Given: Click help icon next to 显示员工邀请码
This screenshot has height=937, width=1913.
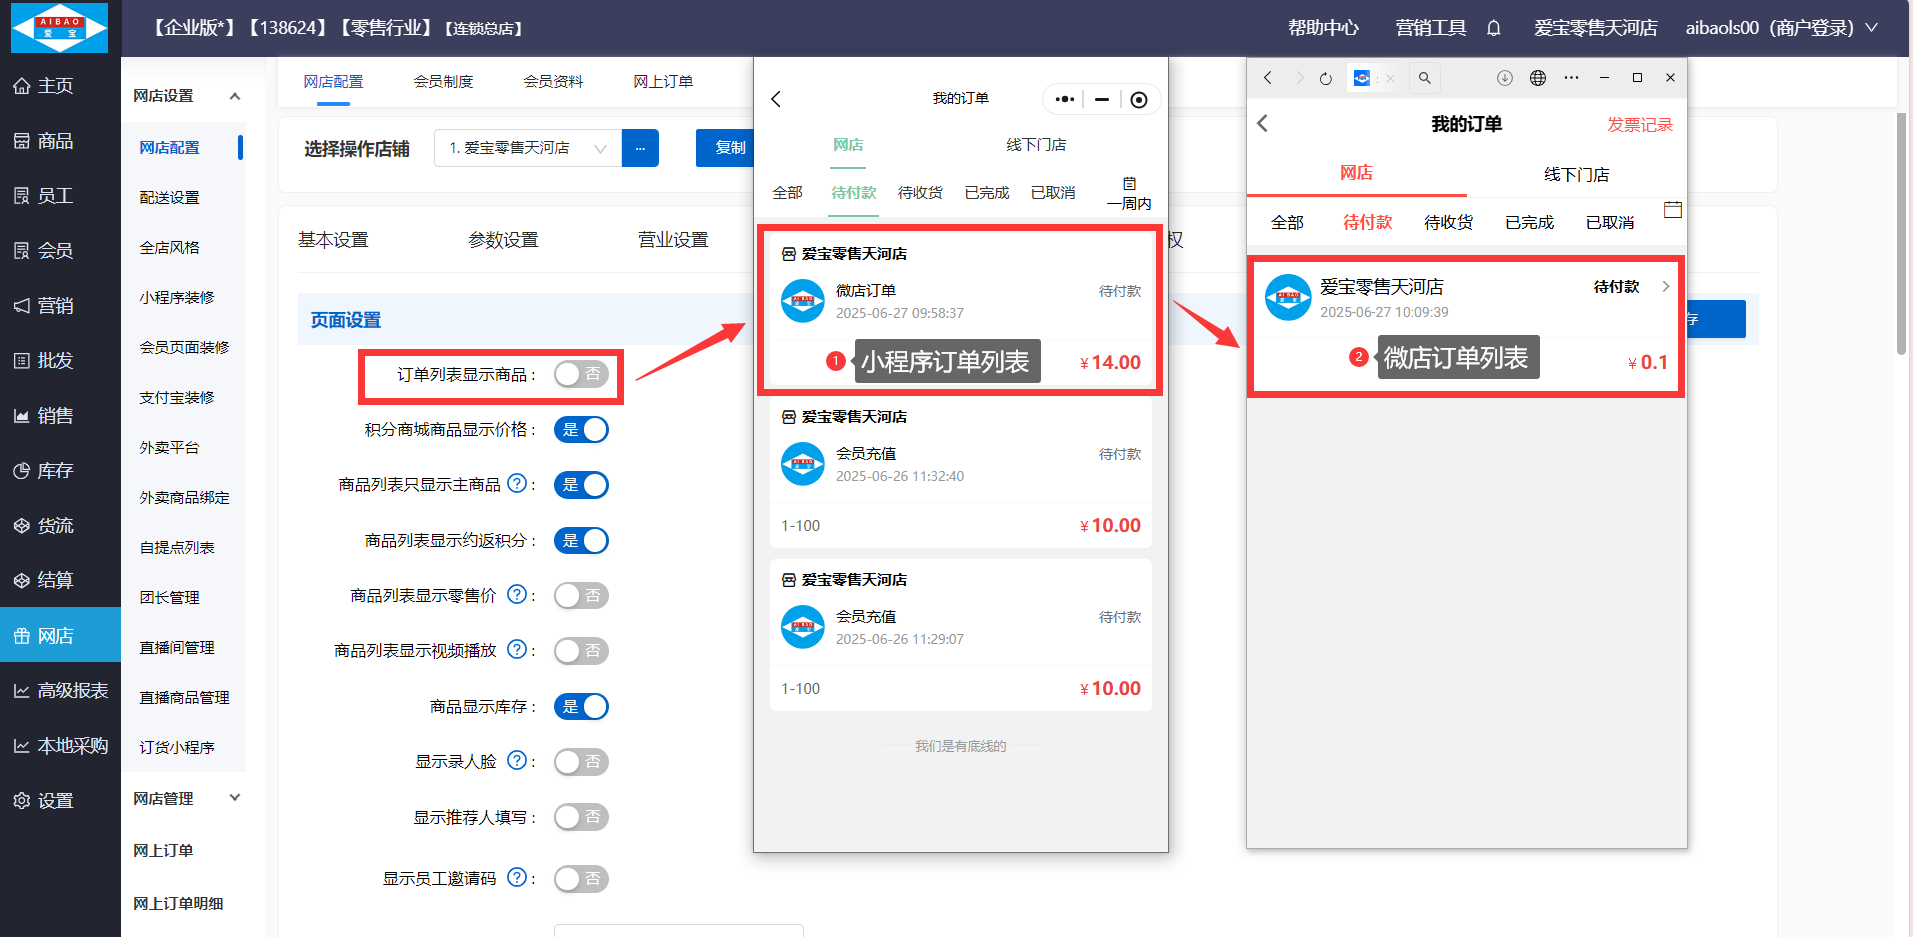Looking at the screenshot, I should [x=517, y=878].
